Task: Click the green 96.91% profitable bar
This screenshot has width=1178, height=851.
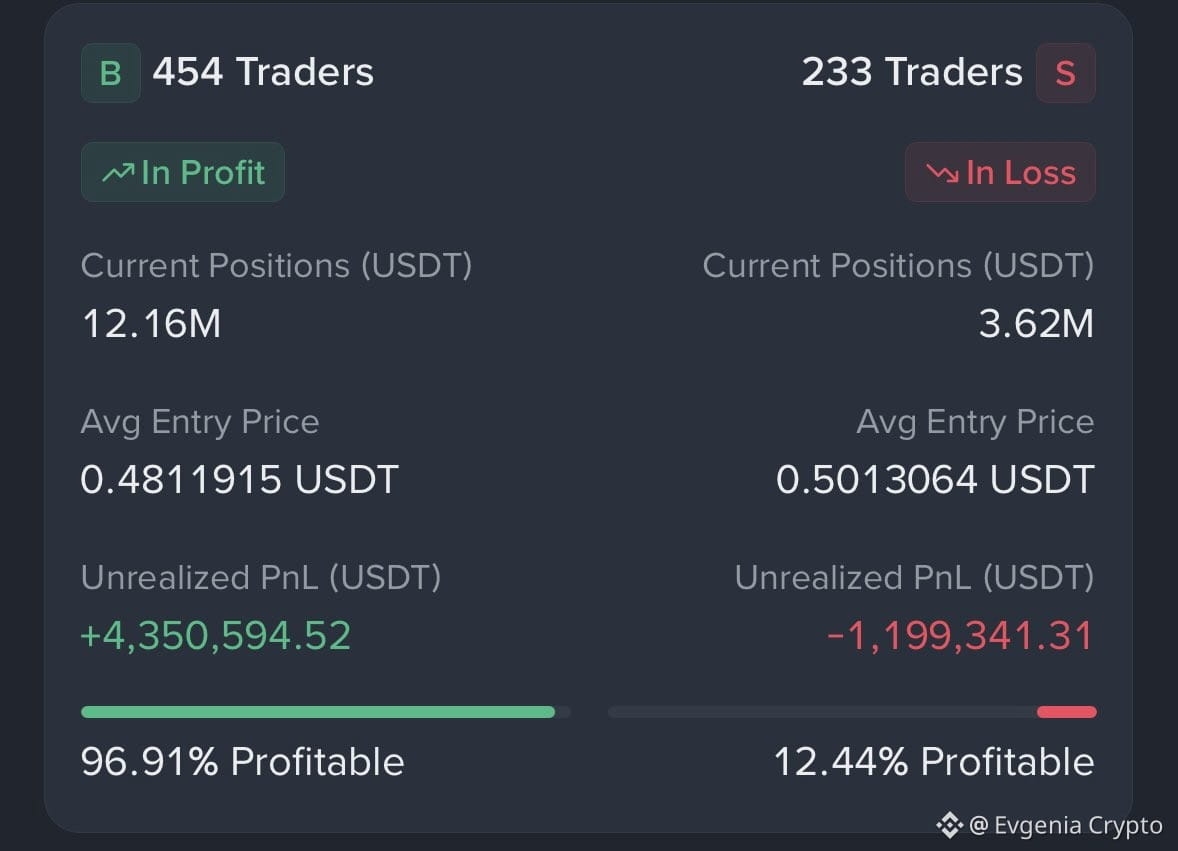Action: [x=318, y=712]
